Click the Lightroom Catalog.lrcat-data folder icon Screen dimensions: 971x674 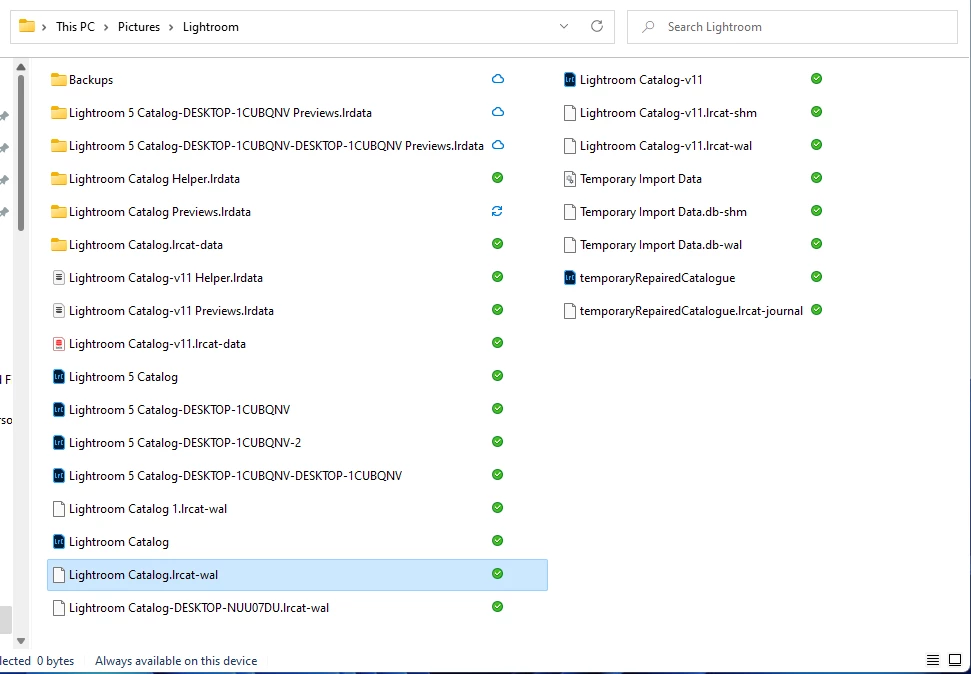59,245
